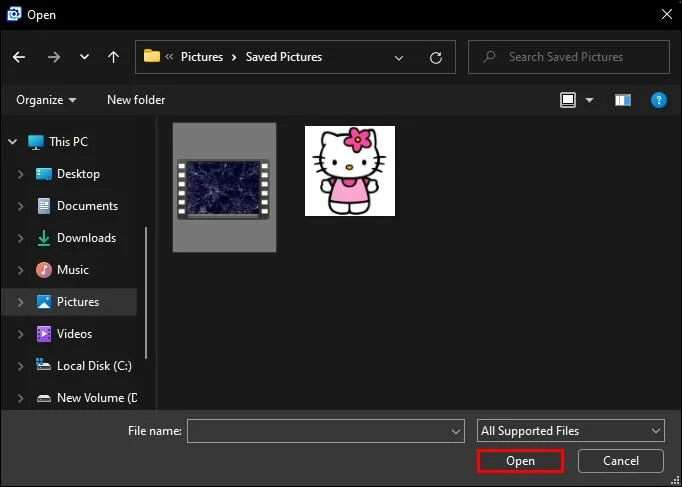Expand the Local Disk (C:) node
Screen dimensions: 682x487
point(20,366)
